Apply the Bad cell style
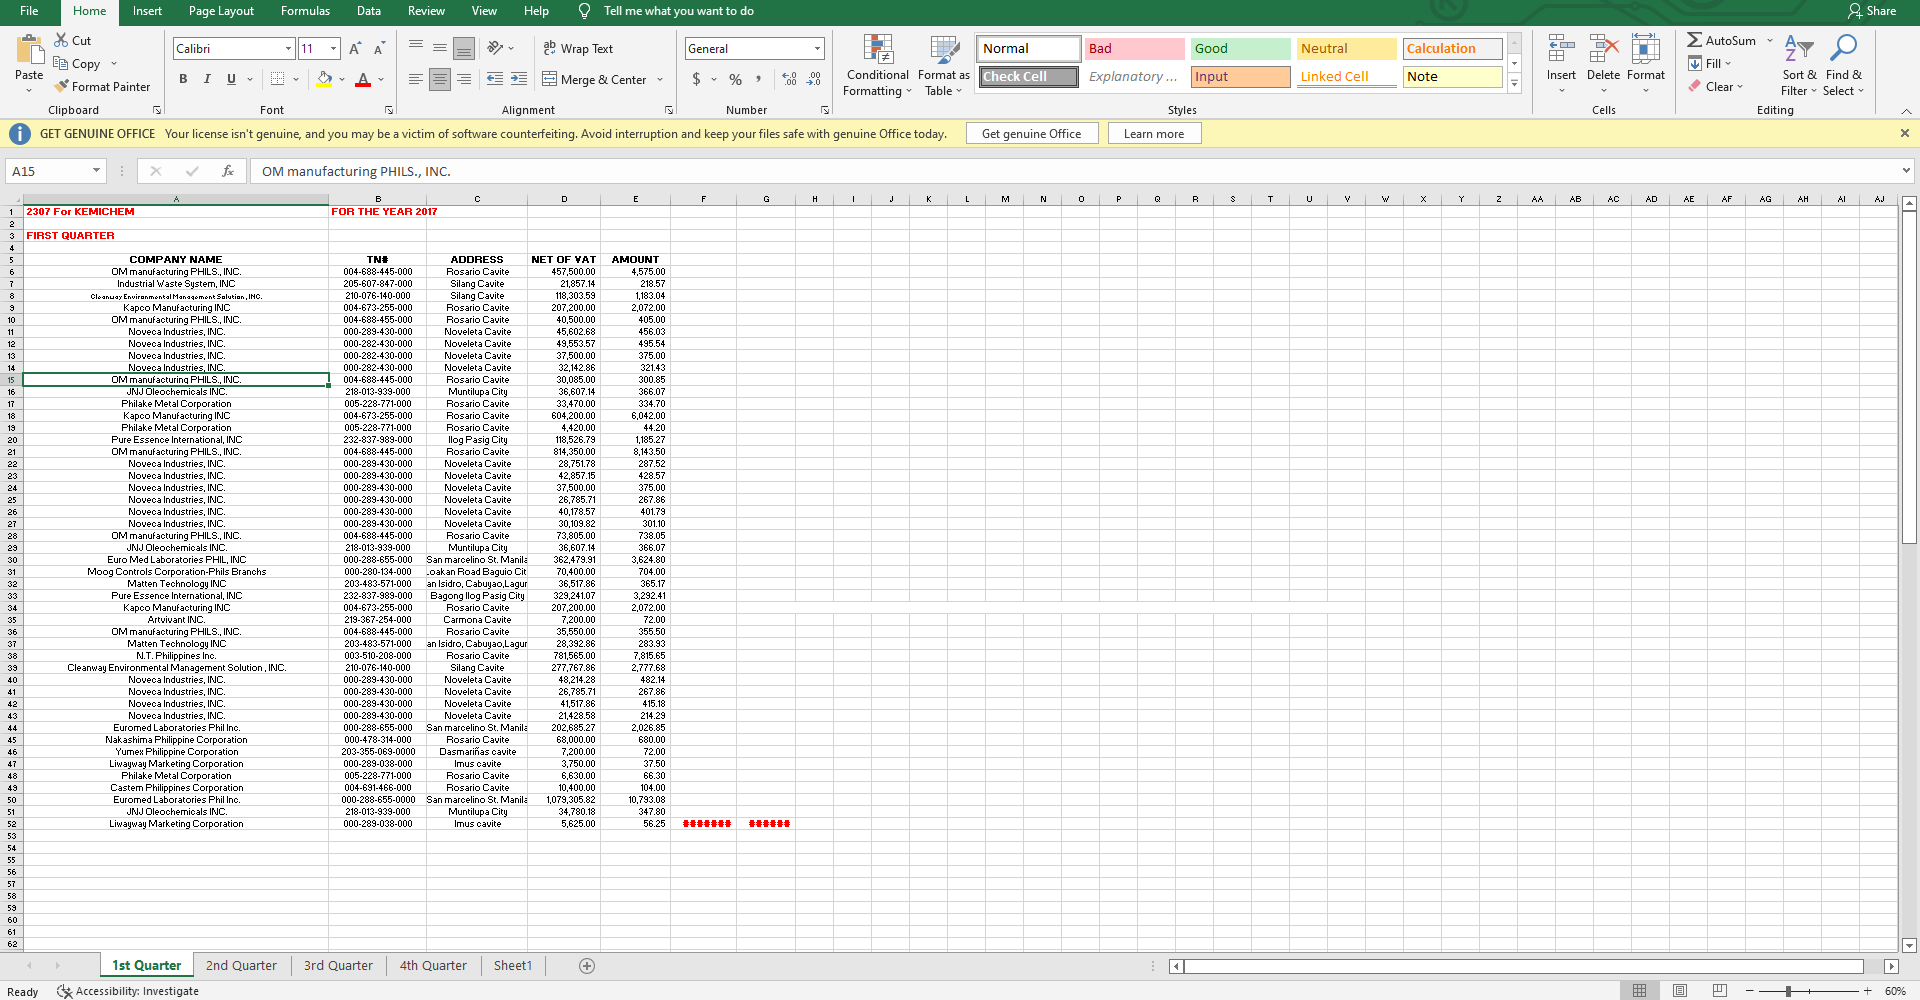Viewport: 1920px width, 1000px height. [x=1134, y=48]
